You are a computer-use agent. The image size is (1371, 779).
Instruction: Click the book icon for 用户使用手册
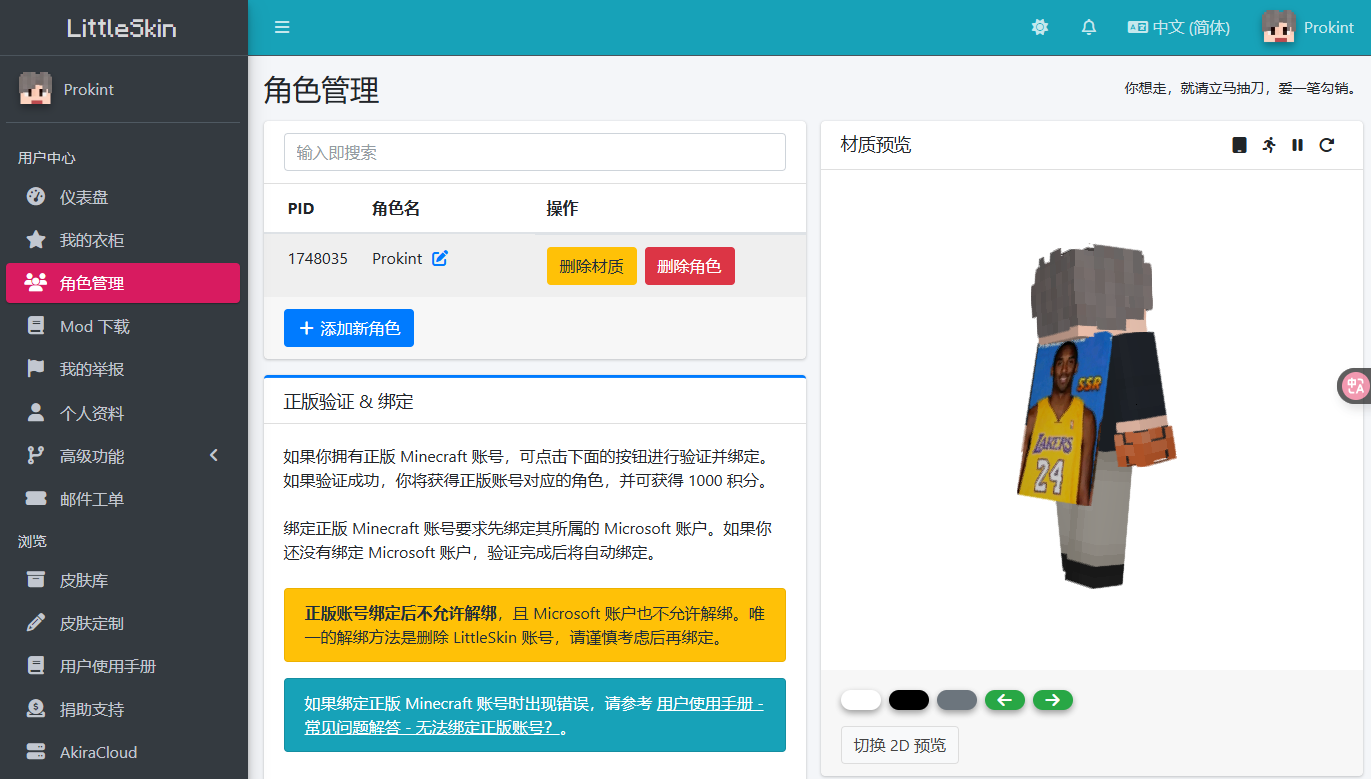pos(36,666)
